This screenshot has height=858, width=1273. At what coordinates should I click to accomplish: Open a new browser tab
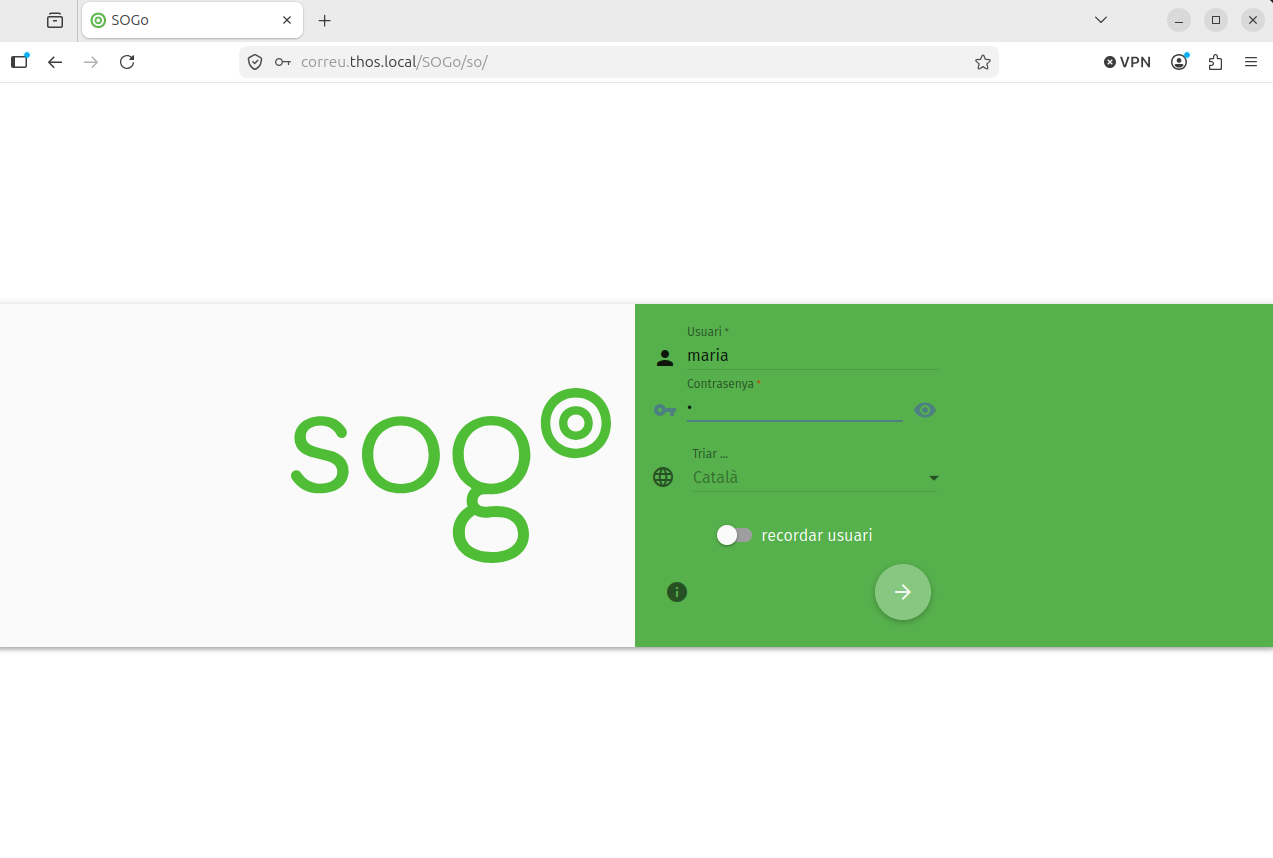324,20
